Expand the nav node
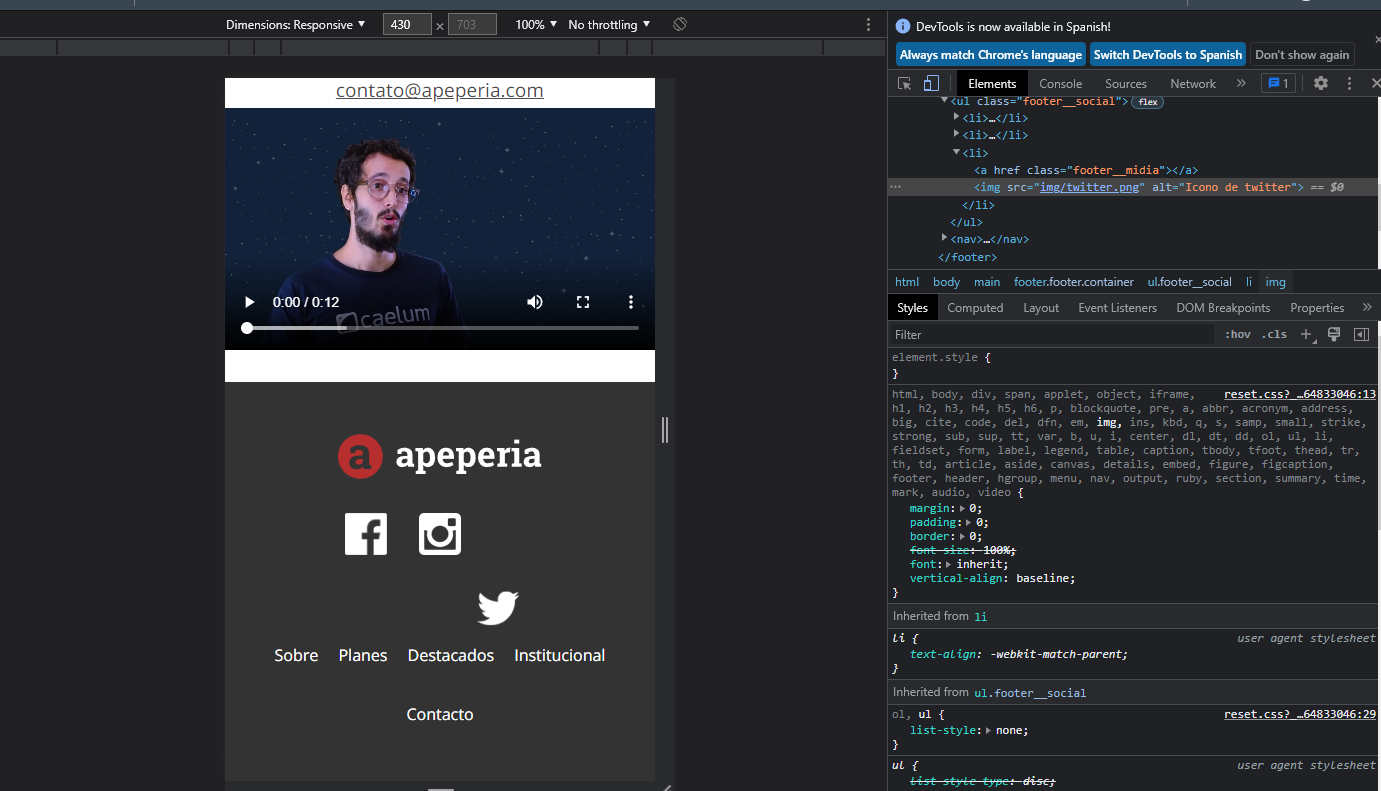 click(x=945, y=238)
